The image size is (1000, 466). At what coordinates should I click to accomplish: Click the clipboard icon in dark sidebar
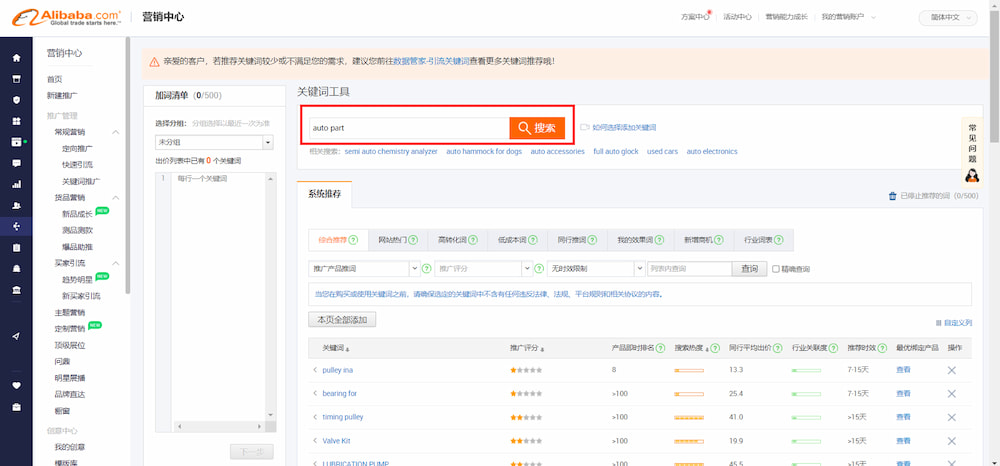pos(17,247)
